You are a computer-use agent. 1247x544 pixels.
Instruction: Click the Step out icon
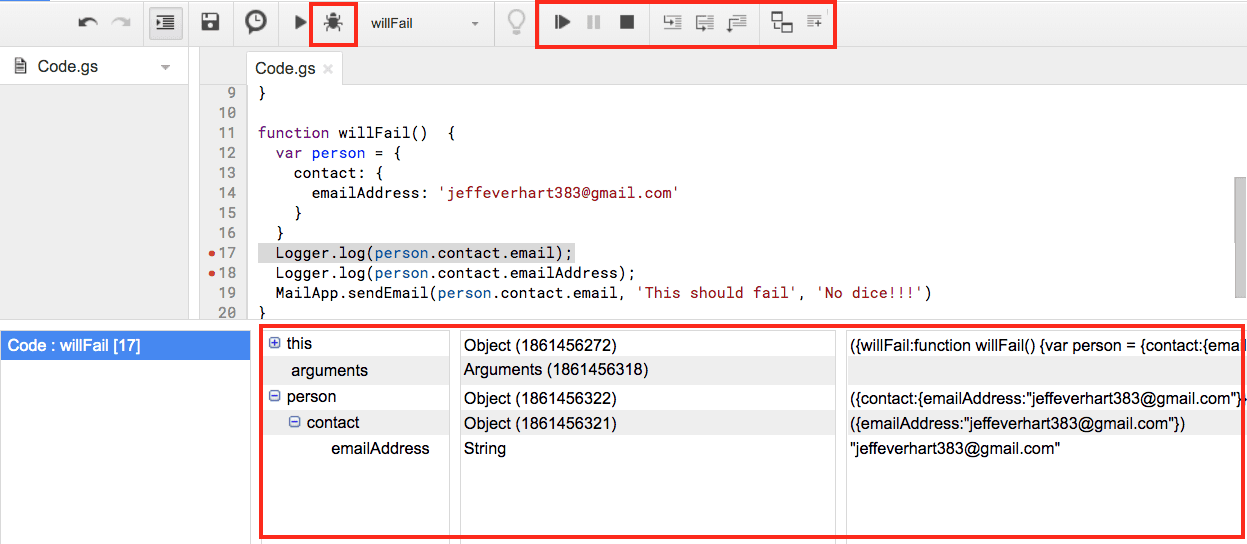737,21
